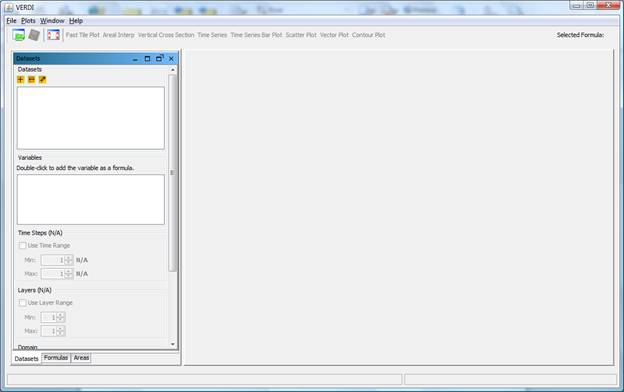Click the tile plot layout toolbar icon
Screen dimensions: 624x392
[x=53, y=35]
